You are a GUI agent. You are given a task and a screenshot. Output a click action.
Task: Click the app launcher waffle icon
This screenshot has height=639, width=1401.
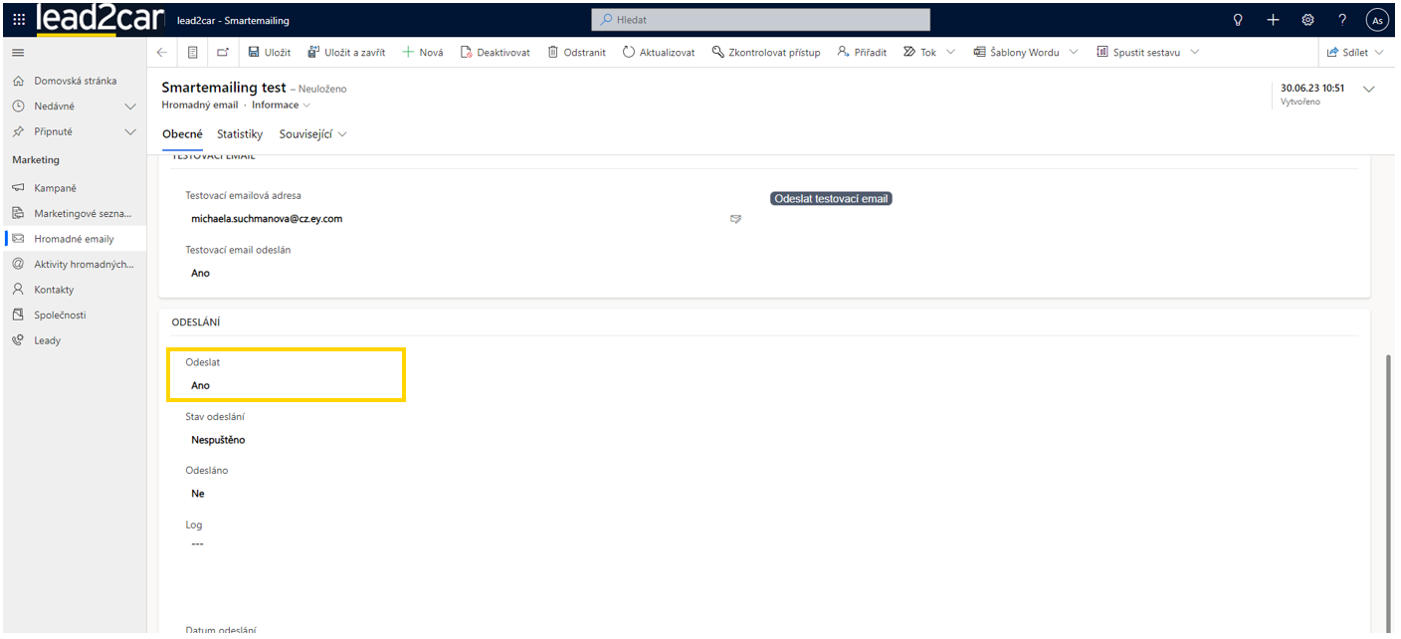19,20
